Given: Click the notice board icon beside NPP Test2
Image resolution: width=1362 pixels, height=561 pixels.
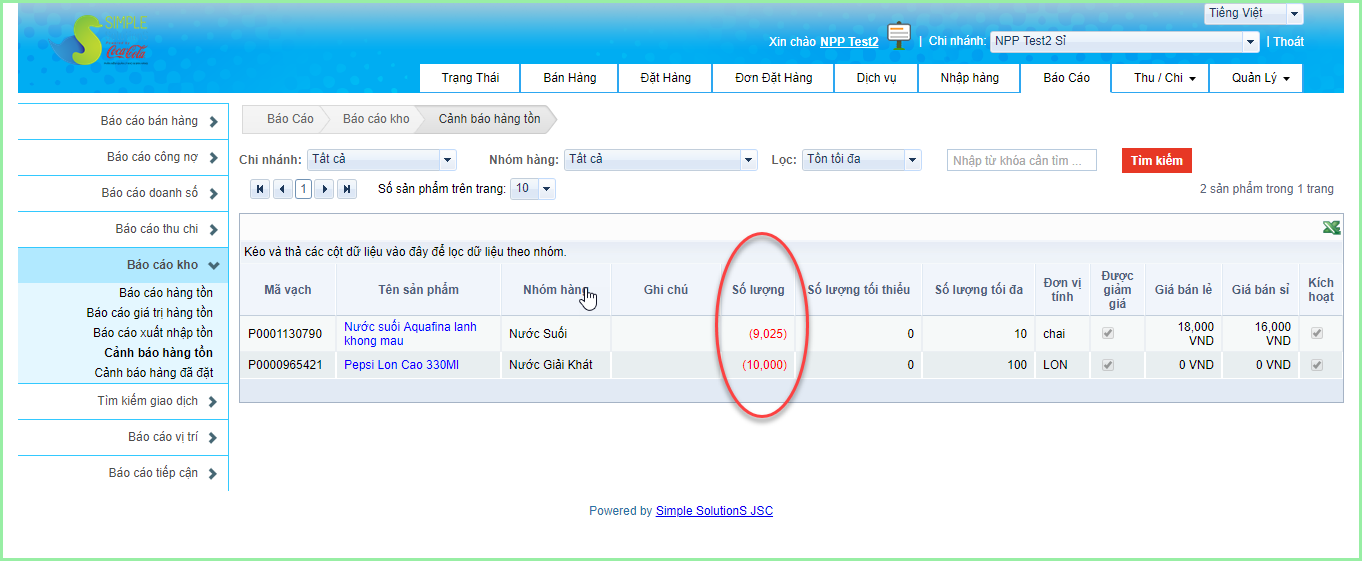Looking at the screenshot, I should [899, 36].
